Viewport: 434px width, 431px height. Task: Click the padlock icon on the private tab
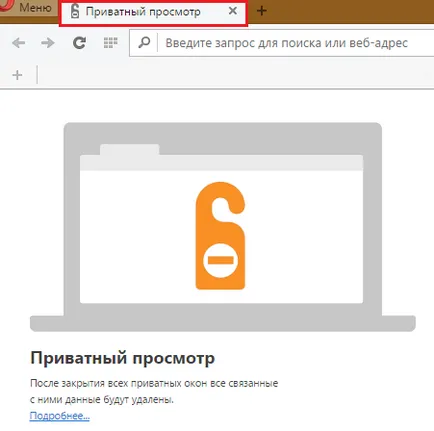tap(75, 12)
